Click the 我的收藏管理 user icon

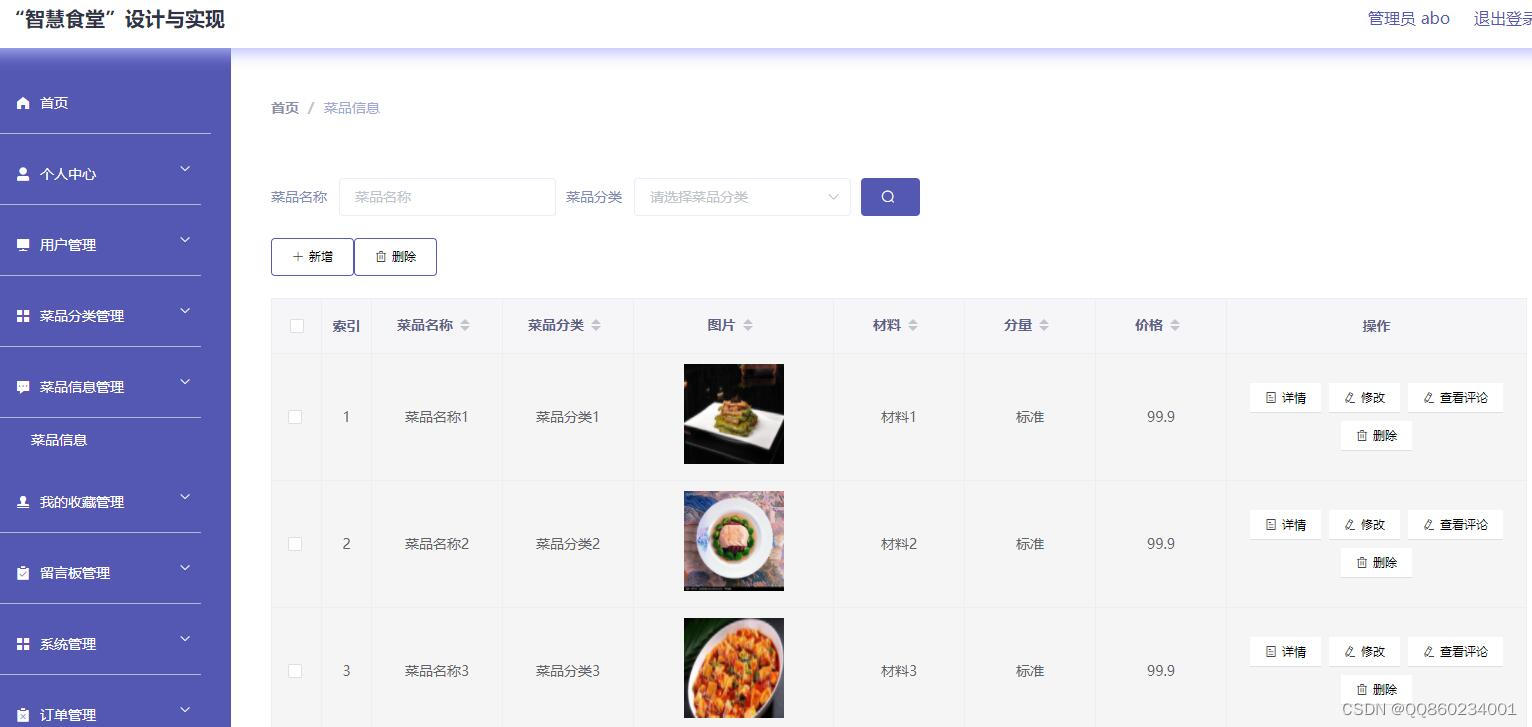point(22,501)
